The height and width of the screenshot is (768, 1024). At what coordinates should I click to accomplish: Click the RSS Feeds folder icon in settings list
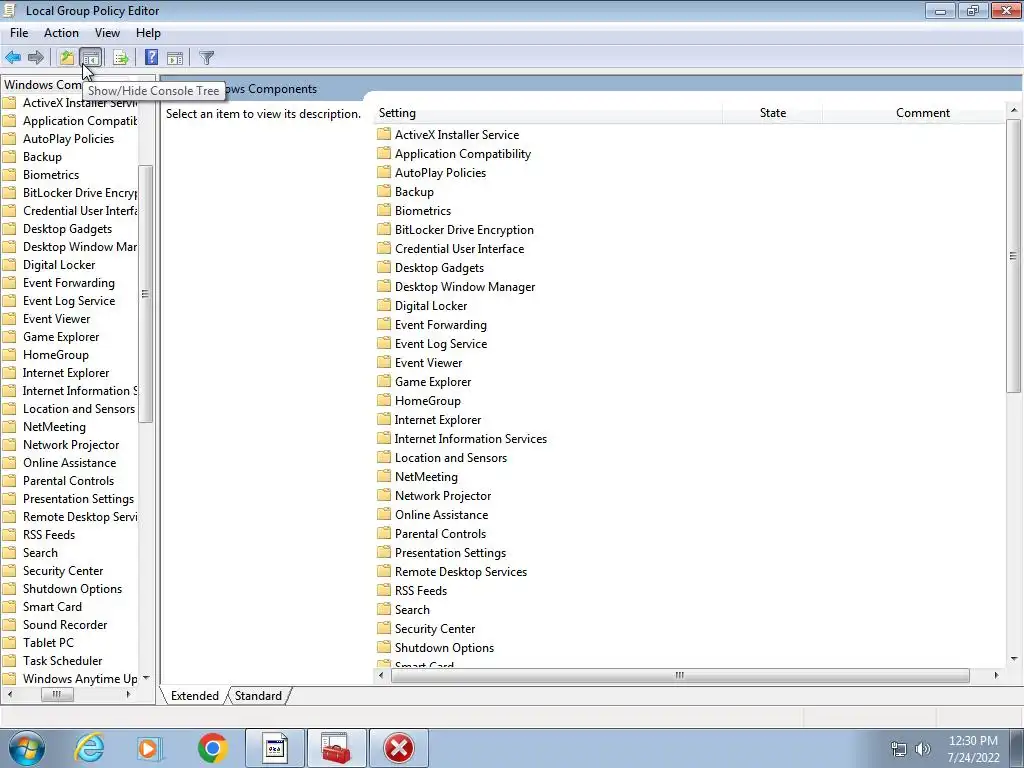[x=384, y=590]
